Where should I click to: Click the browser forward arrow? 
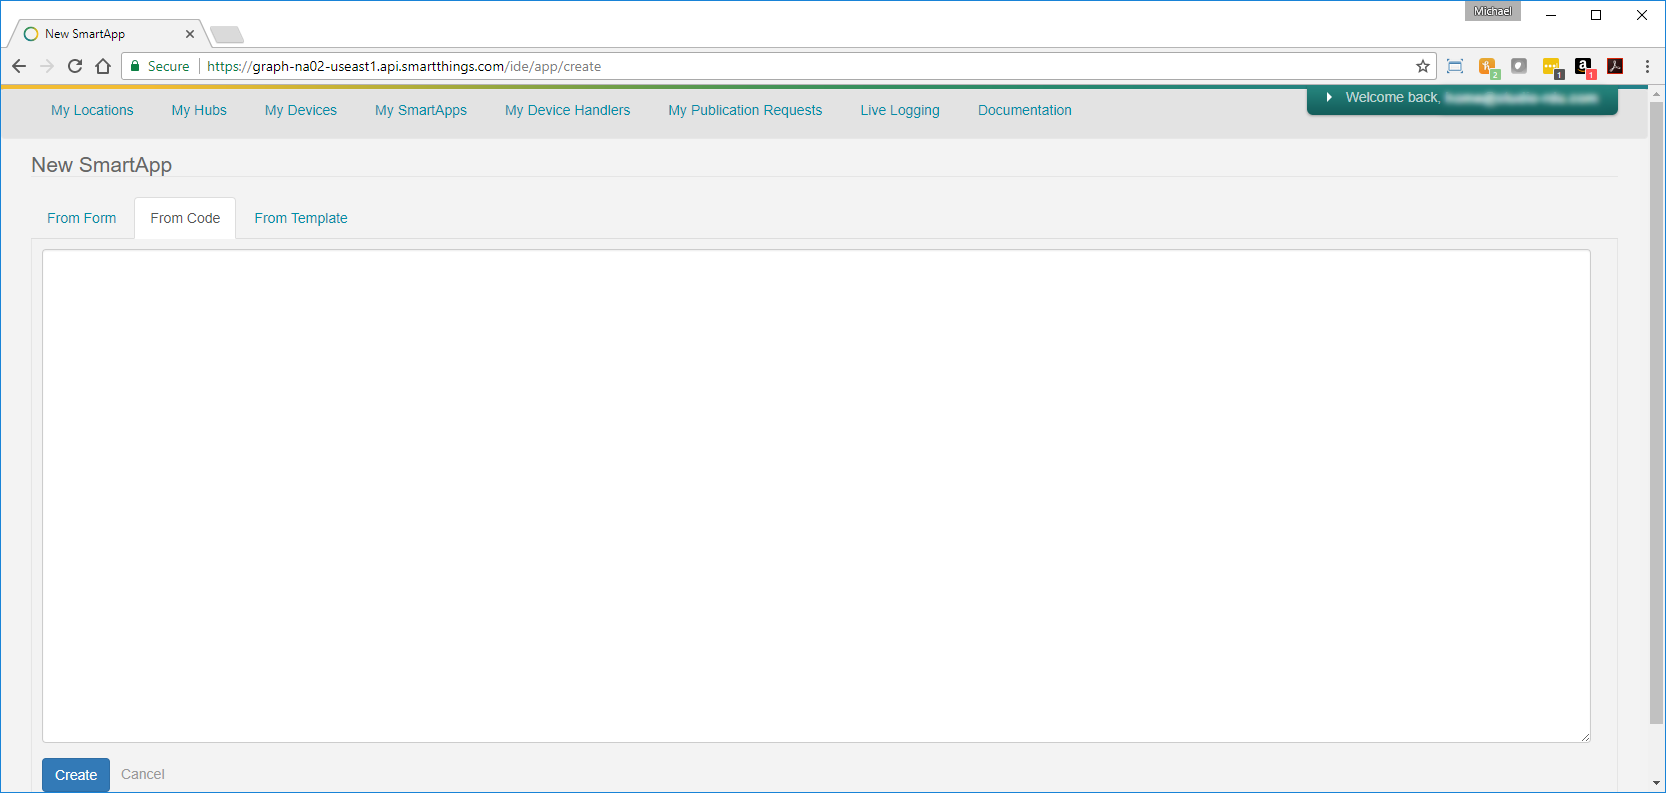[x=47, y=66]
